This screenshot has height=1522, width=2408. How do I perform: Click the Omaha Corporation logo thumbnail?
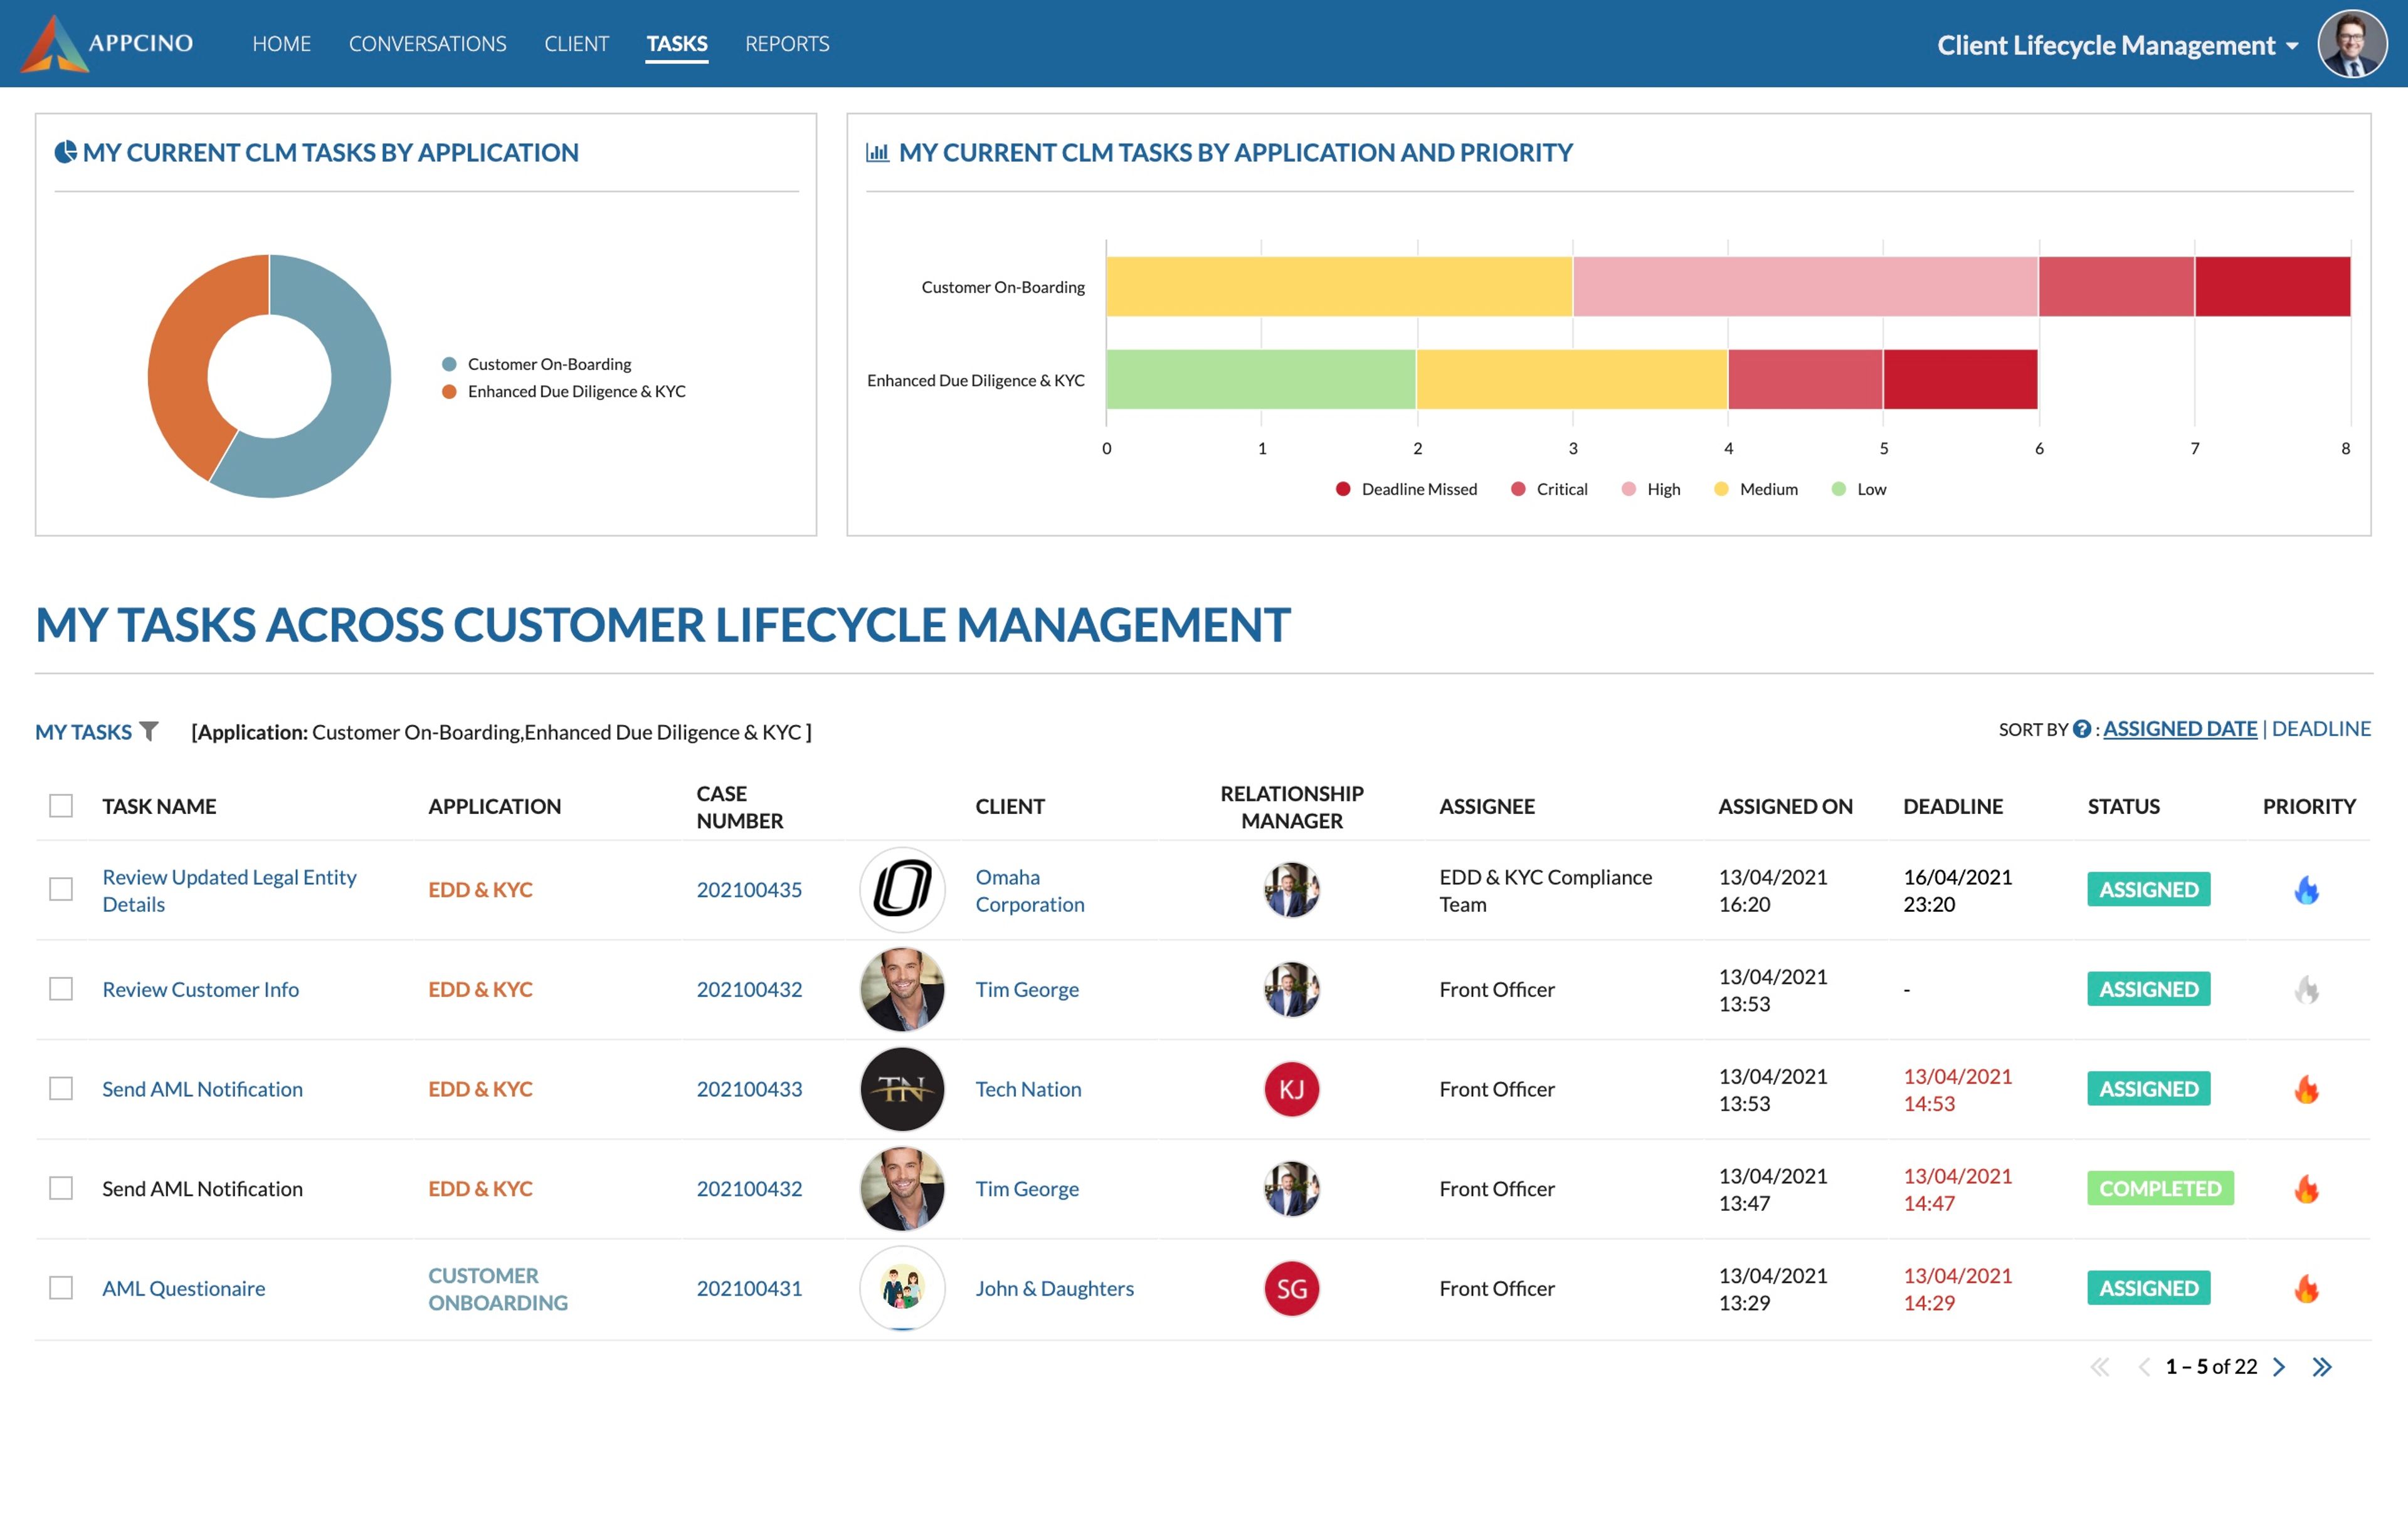coord(902,889)
